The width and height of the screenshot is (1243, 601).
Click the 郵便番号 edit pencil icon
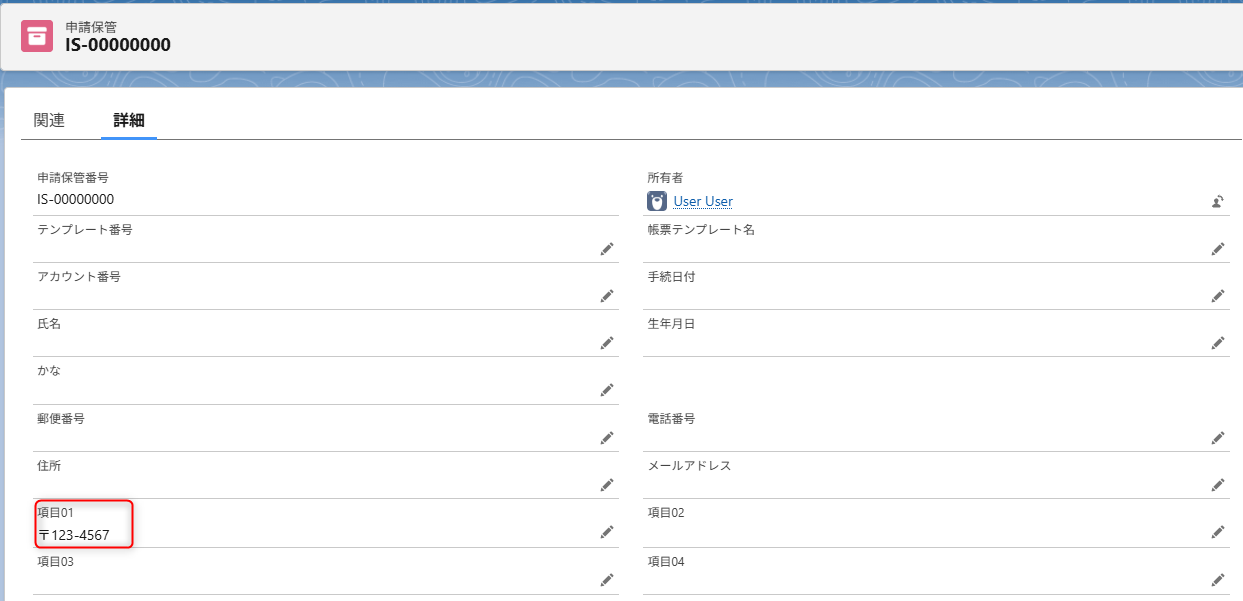(606, 438)
